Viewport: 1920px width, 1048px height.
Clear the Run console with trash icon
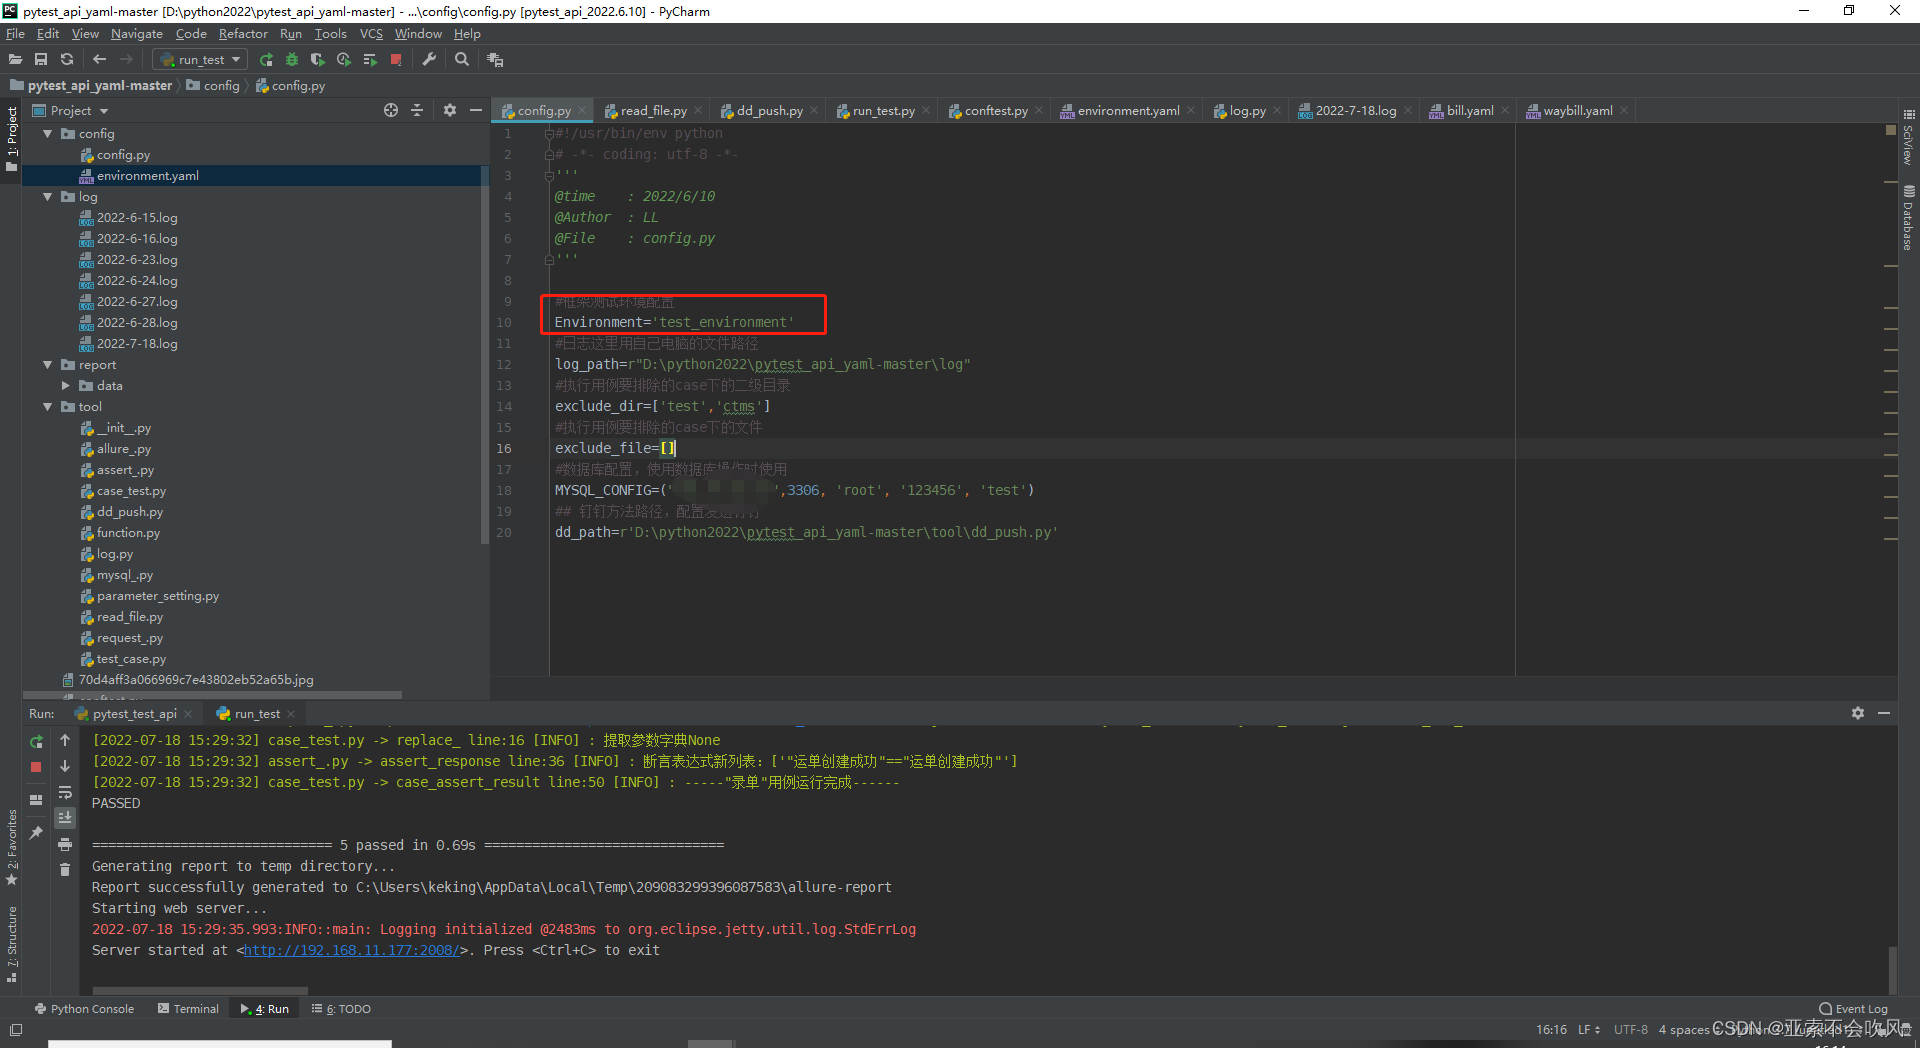[x=65, y=870]
